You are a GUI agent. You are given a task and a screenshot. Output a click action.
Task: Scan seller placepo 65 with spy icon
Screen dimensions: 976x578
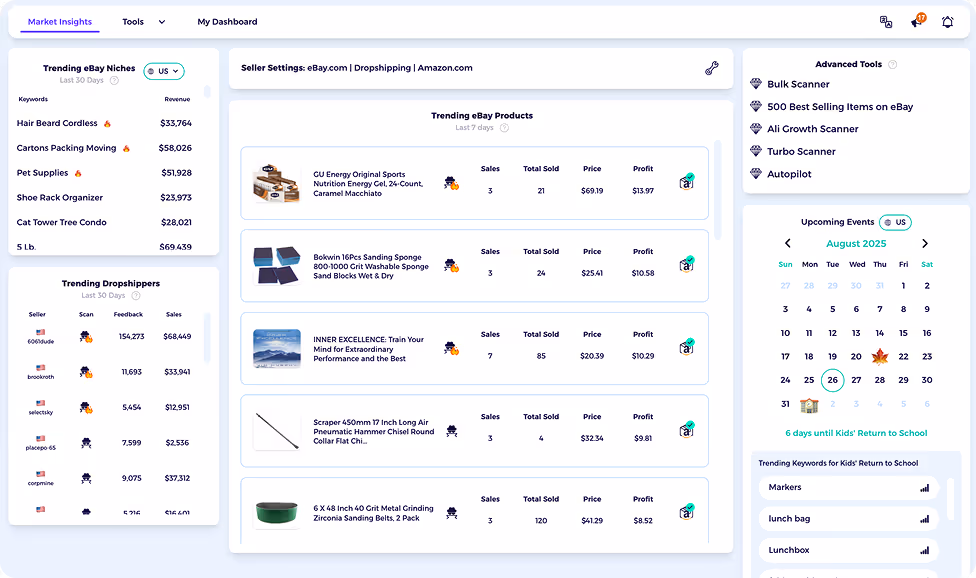[x=87, y=443]
